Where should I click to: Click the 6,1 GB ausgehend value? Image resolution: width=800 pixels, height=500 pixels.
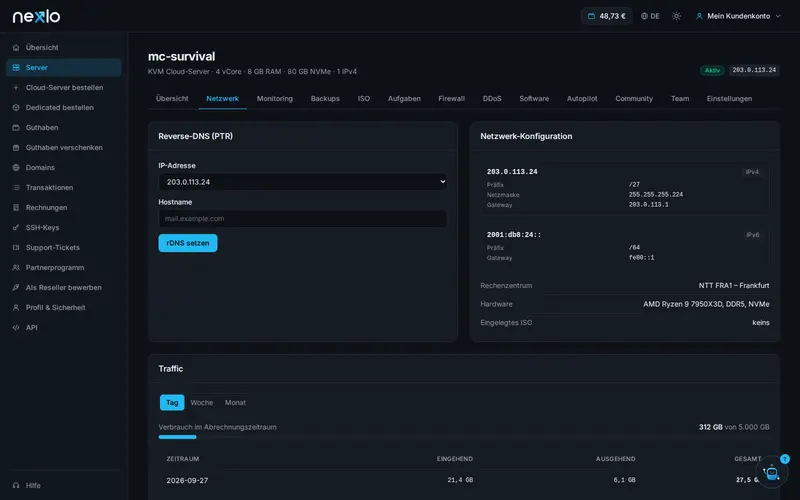pyautogui.click(x=624, y=480)
